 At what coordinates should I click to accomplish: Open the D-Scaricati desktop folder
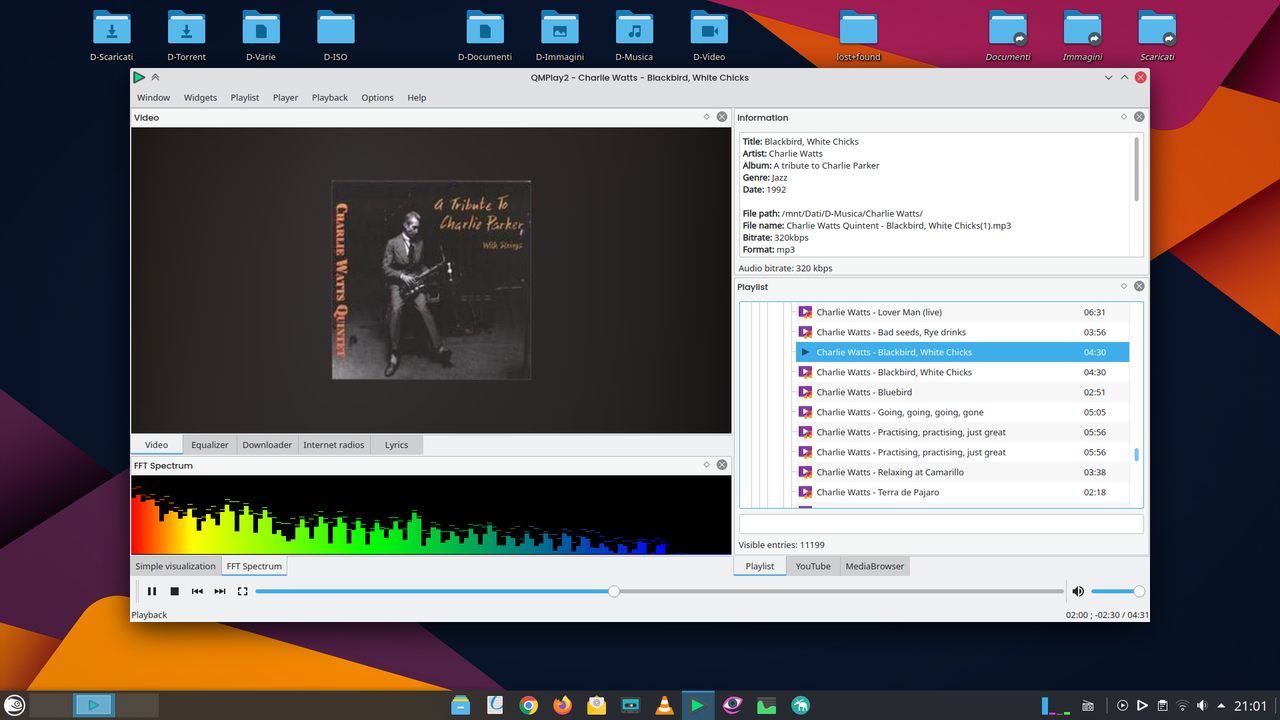point(111,35)
